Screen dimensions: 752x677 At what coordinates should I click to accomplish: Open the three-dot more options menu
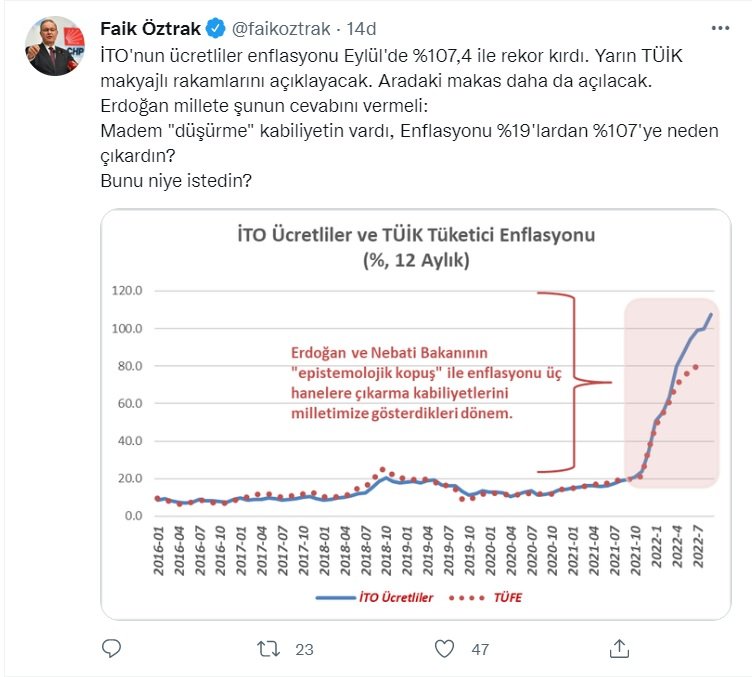[x=718, y=26]
